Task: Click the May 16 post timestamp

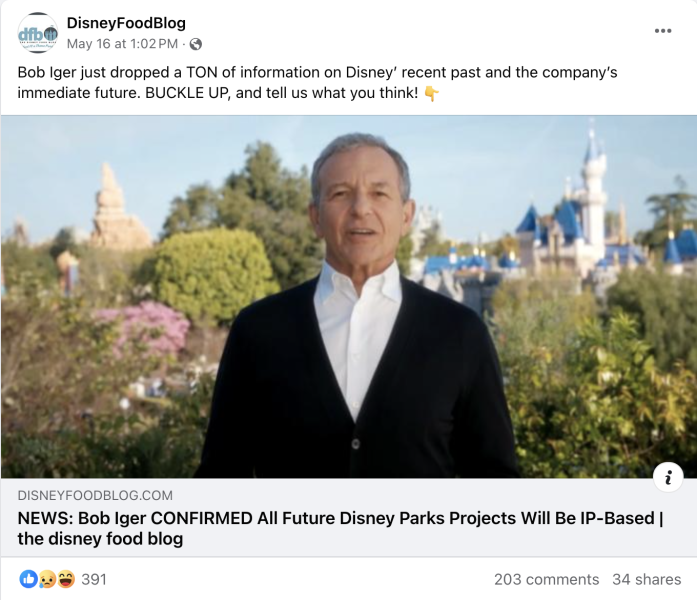Action: tap(122, 44)
